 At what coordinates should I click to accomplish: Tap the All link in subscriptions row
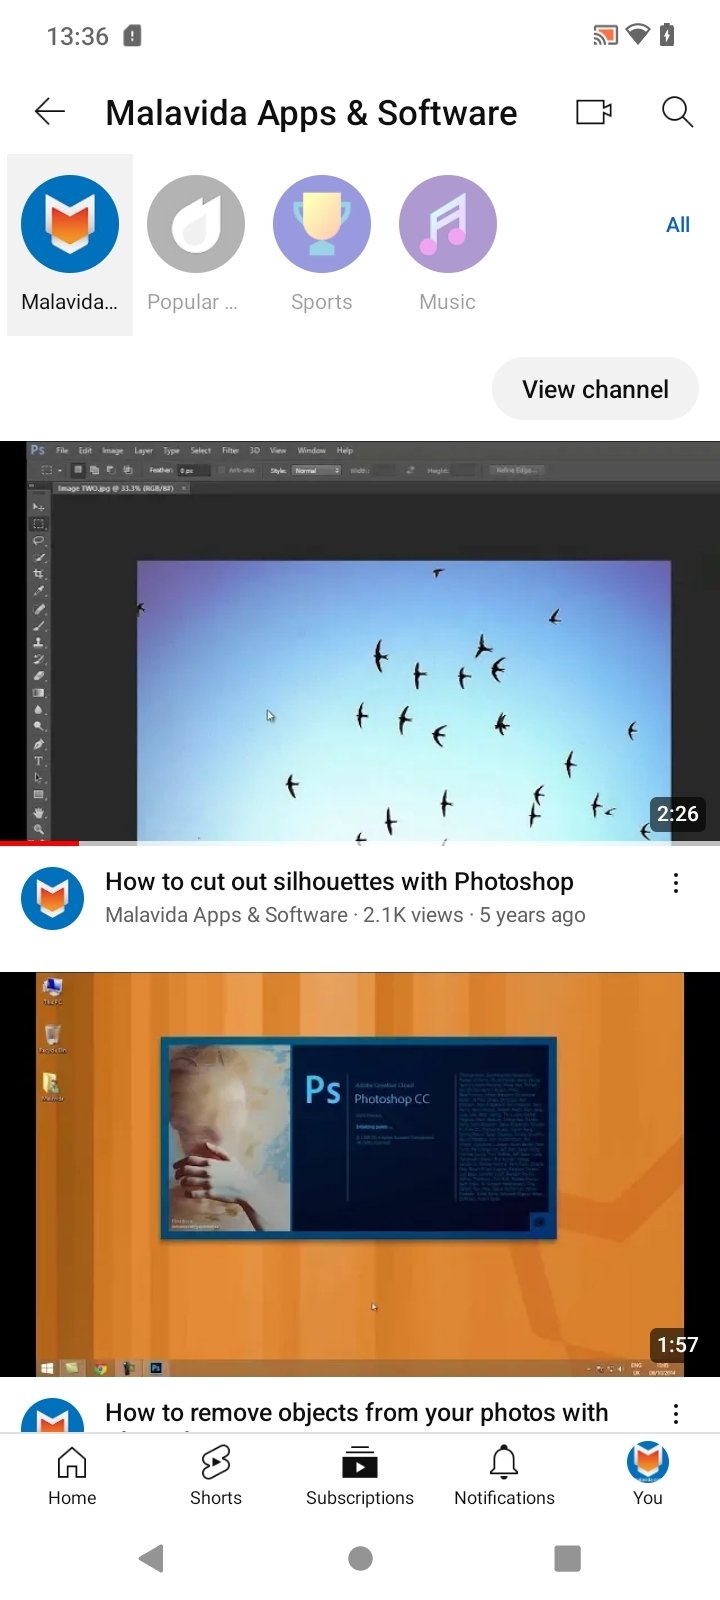click(x=678, y=225)
